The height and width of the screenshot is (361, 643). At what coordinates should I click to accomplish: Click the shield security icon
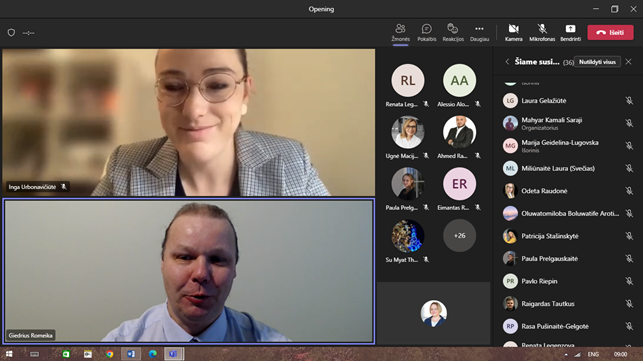point(11,32)
